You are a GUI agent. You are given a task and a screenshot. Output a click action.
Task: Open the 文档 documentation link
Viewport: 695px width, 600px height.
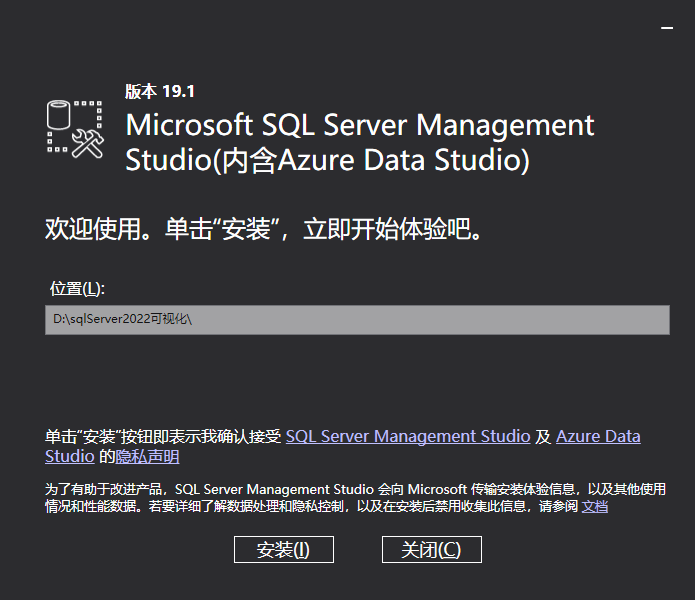click(x=594, y=506)
